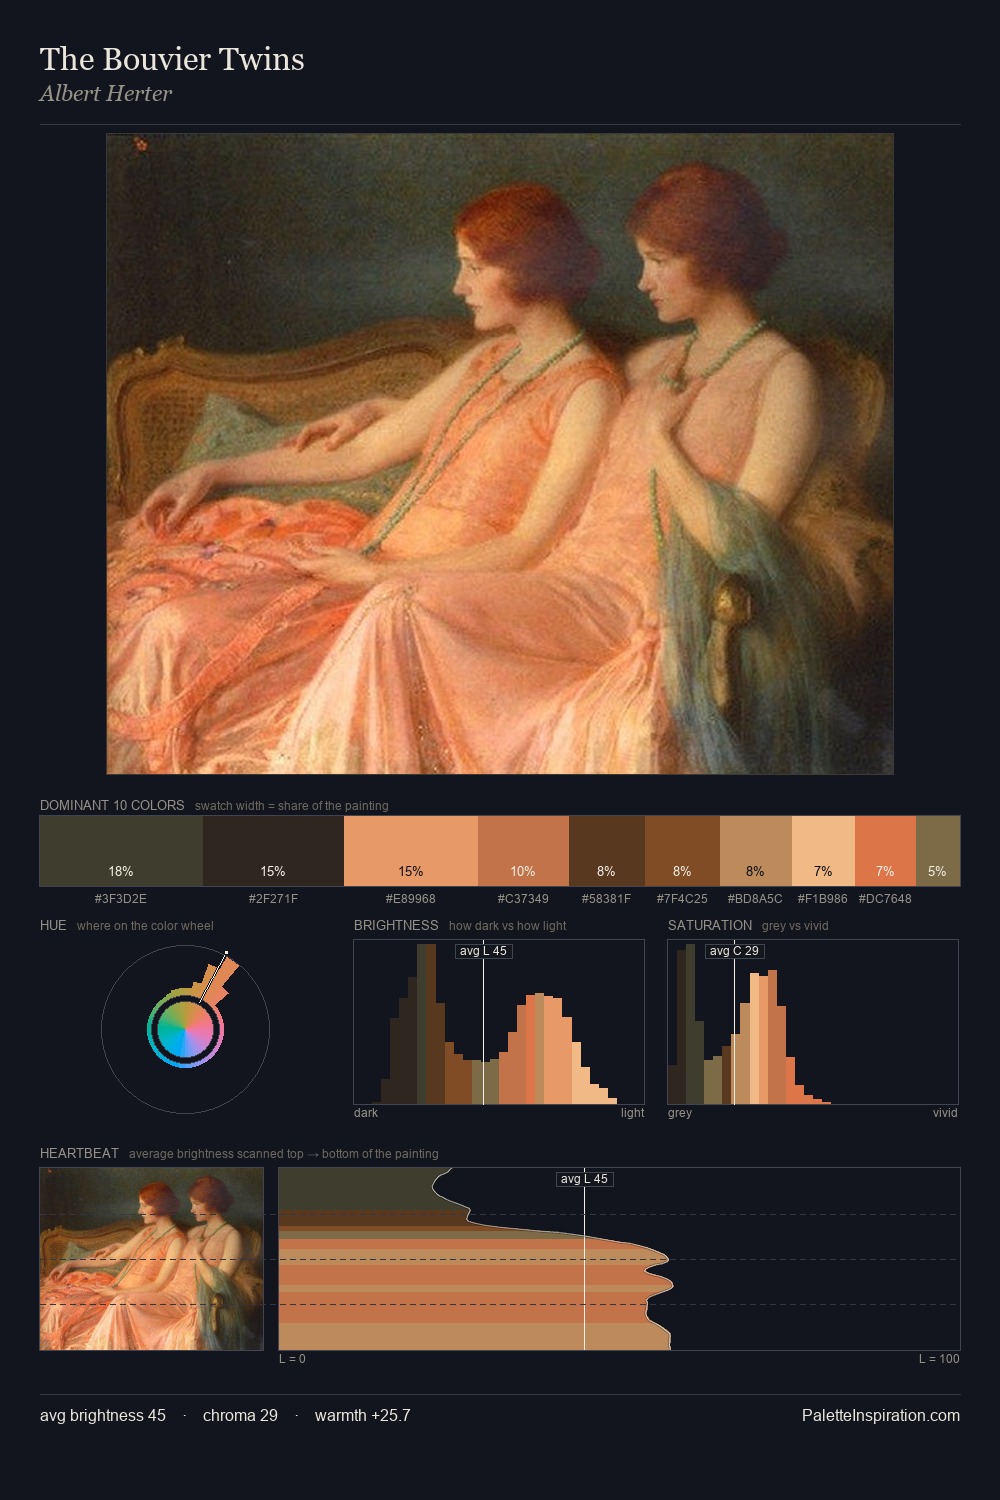This screenshot has width=1000, height=1500.
Task: Click the 'L = 0' heartbeat axis label
Action: click(x=293, y=1359)
